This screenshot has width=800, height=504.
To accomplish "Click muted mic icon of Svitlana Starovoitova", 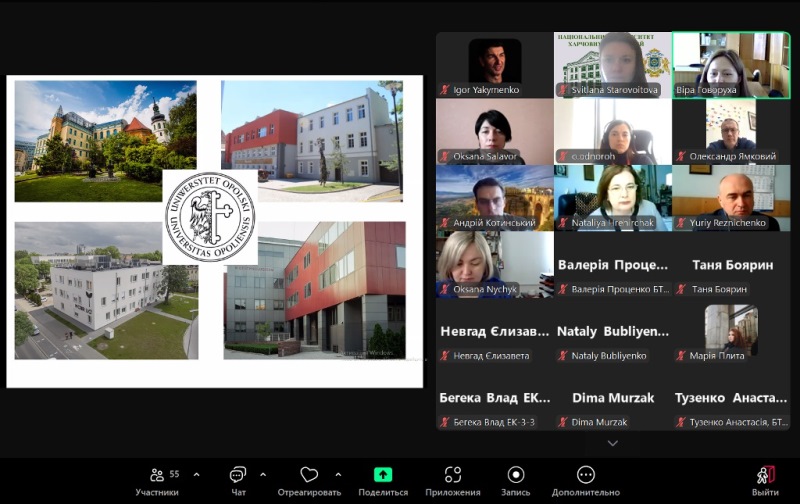I will tap(563, 90).
